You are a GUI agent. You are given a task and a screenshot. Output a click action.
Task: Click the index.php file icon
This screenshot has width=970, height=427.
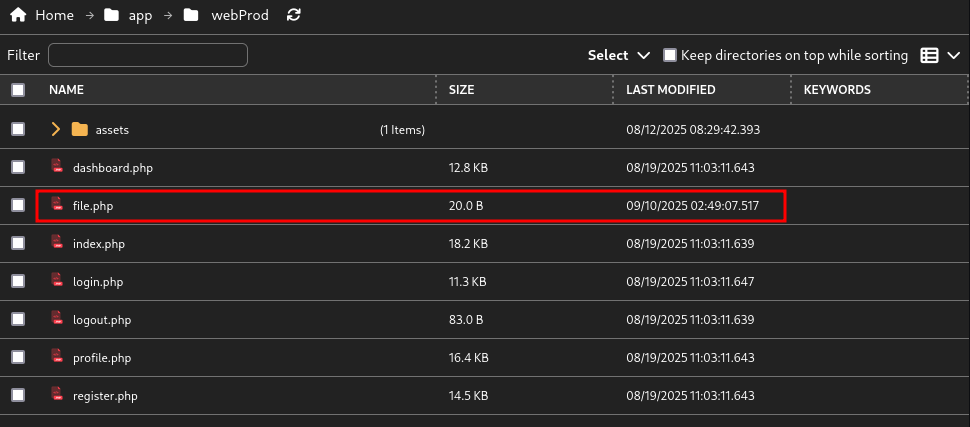point(58,243)
